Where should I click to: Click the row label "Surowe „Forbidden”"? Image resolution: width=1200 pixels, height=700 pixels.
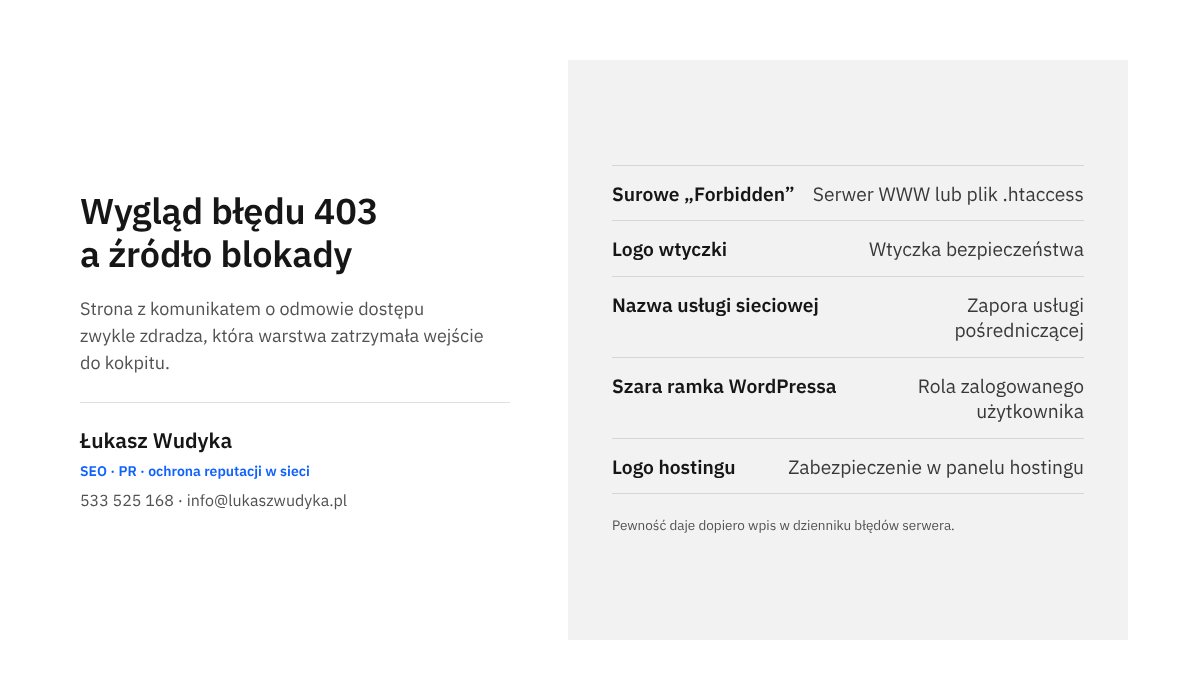(703, 194)
